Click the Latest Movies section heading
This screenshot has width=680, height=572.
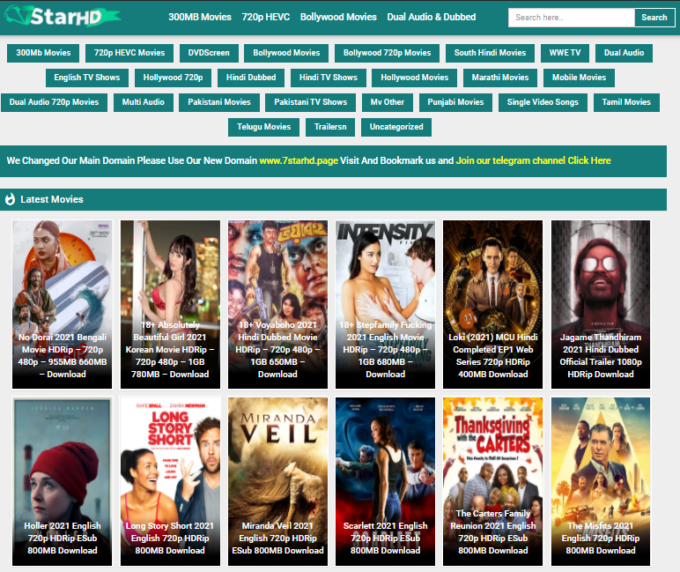point(52,199)
